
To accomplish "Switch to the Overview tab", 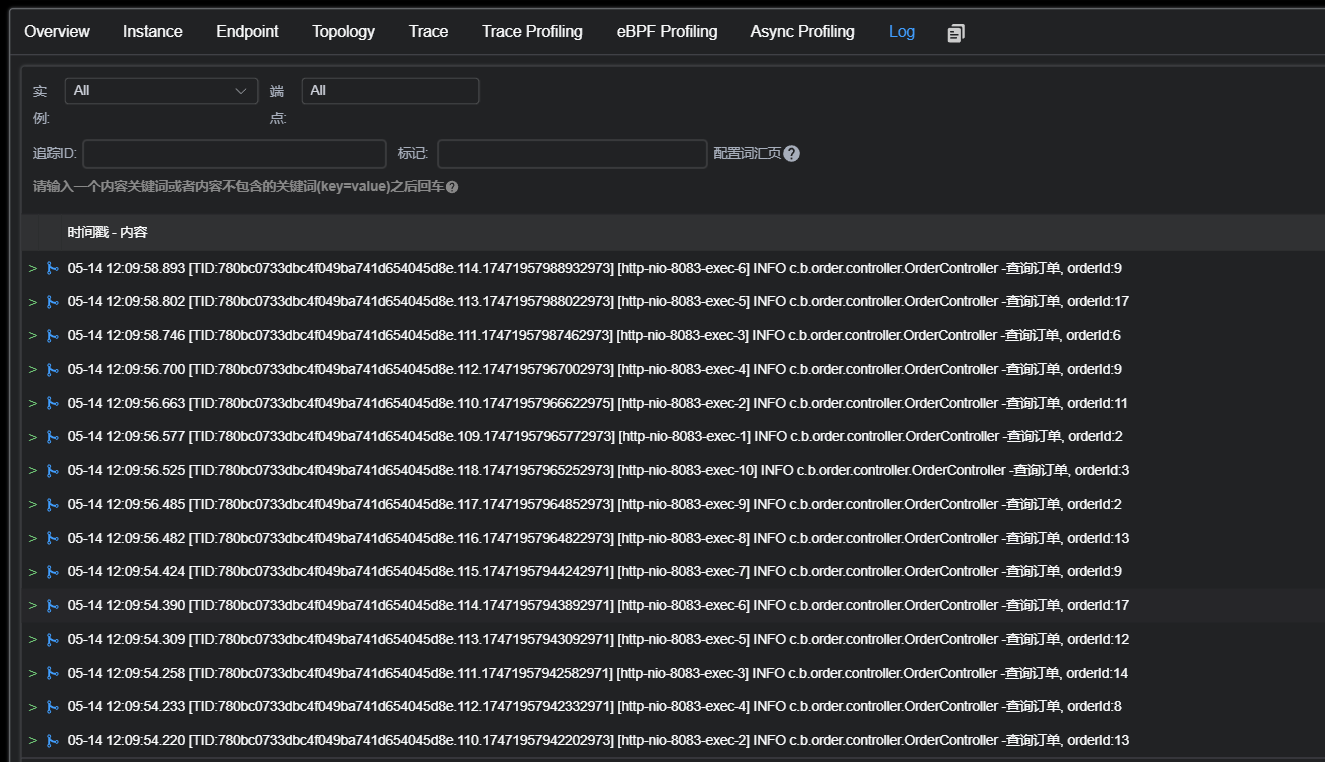I will (57, 32).
